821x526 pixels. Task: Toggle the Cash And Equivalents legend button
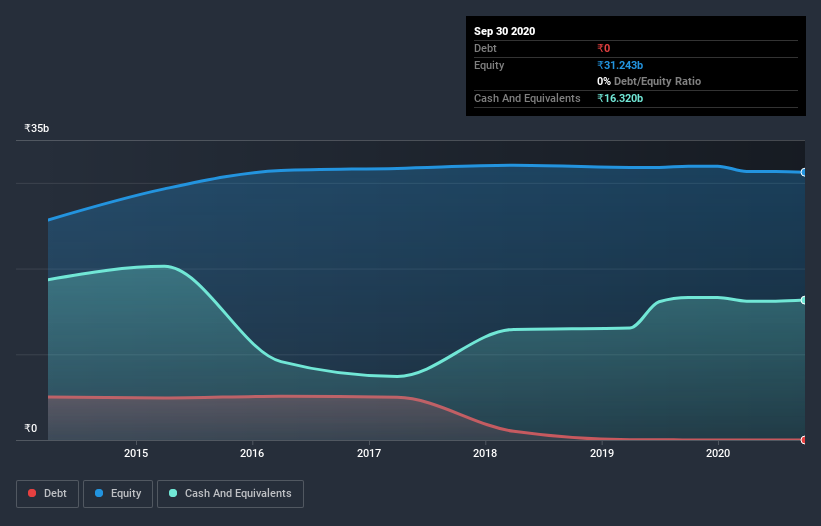(x=230, y=494)
